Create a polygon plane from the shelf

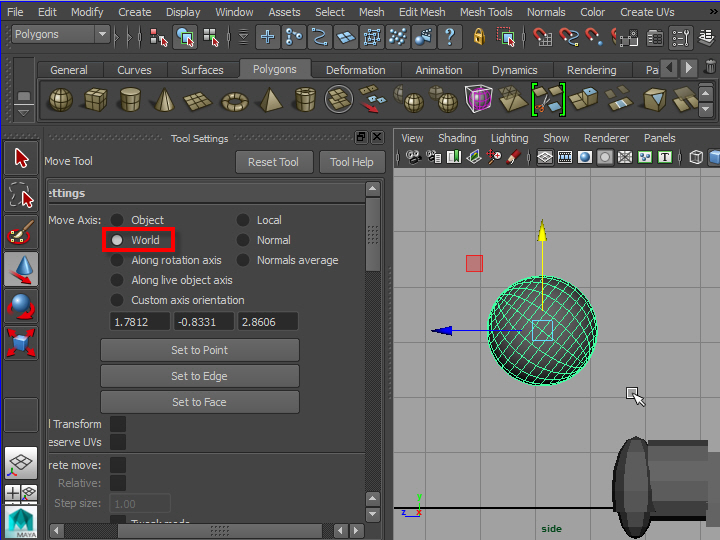(197, 100)
